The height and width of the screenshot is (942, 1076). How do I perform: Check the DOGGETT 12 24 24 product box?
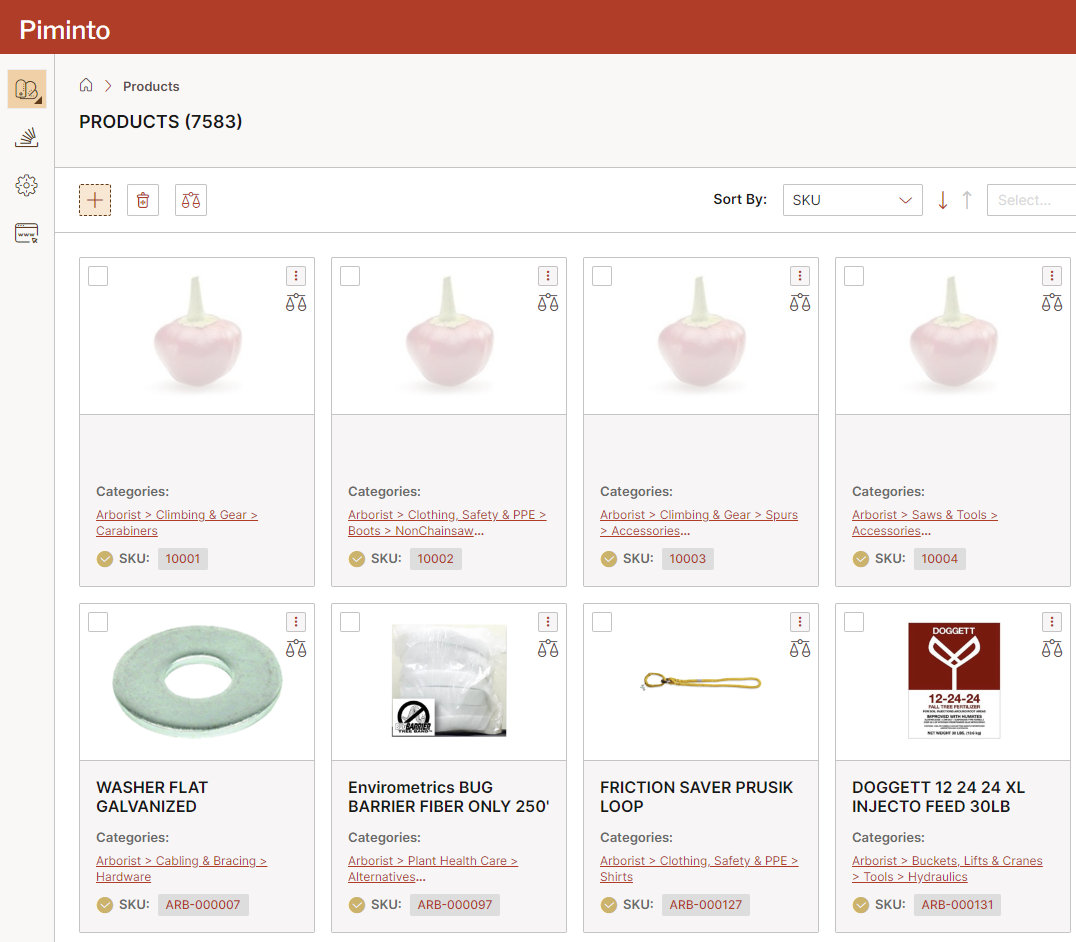[x=854, y=622]
